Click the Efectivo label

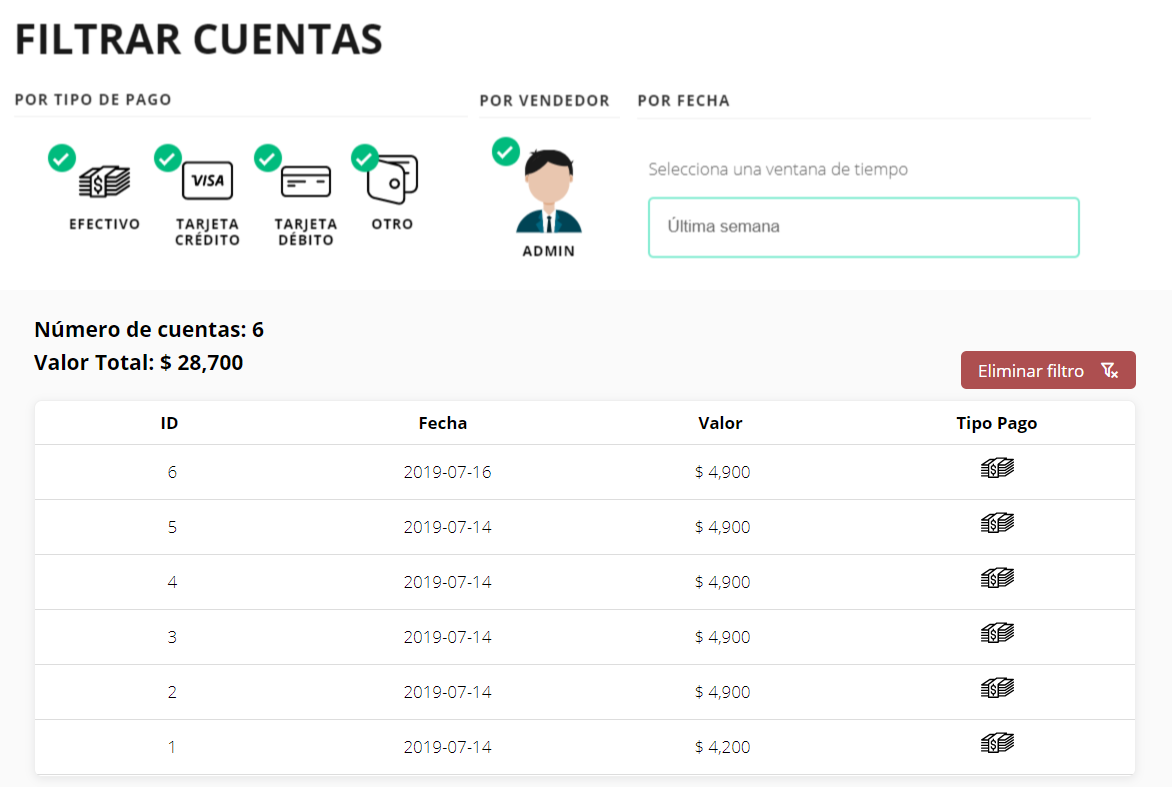[x=105, y=224]
